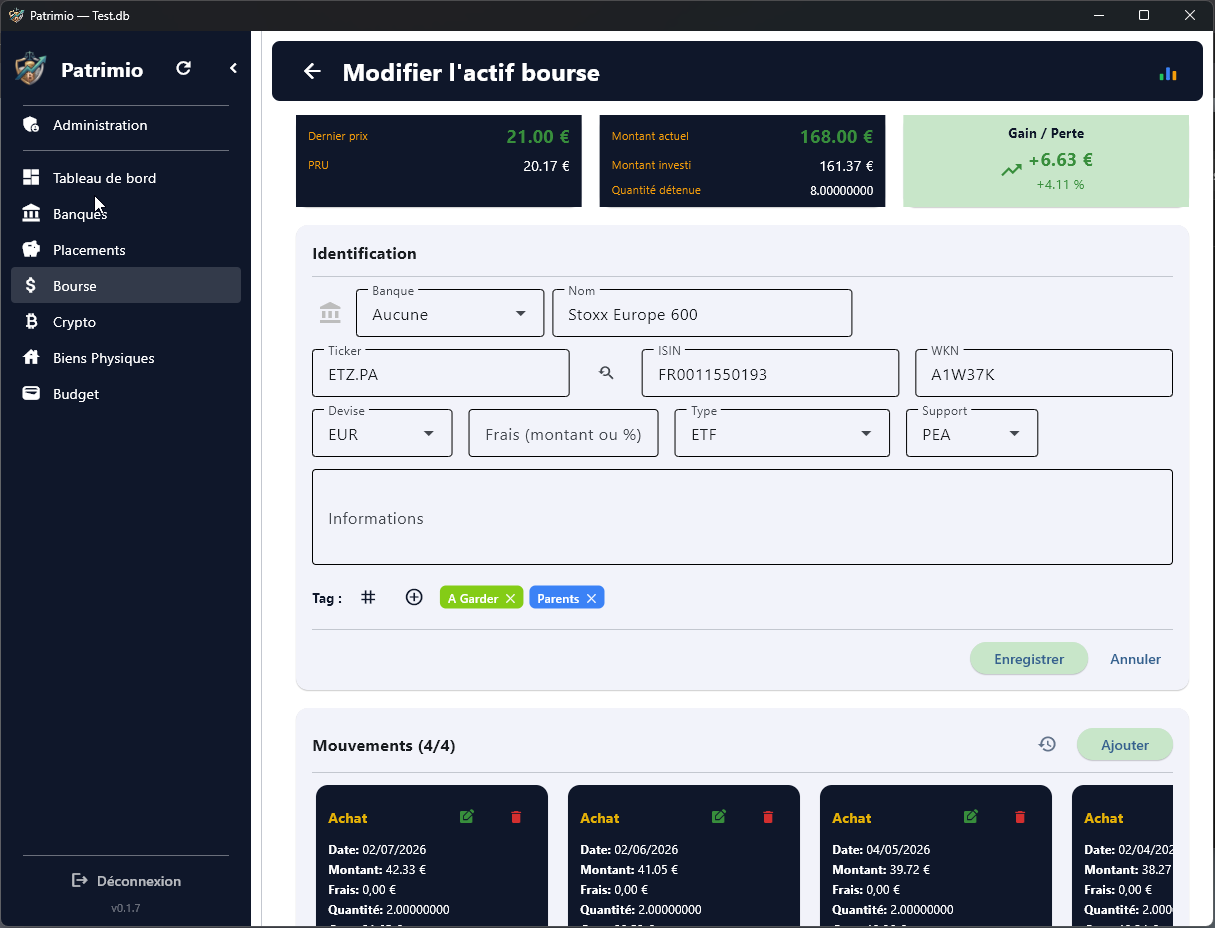Click the Informations text area

point(742,517)
